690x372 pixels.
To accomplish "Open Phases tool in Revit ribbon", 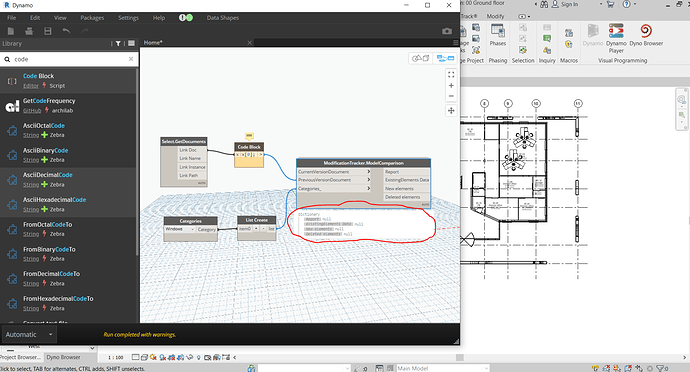I will [x=498, y=35].
